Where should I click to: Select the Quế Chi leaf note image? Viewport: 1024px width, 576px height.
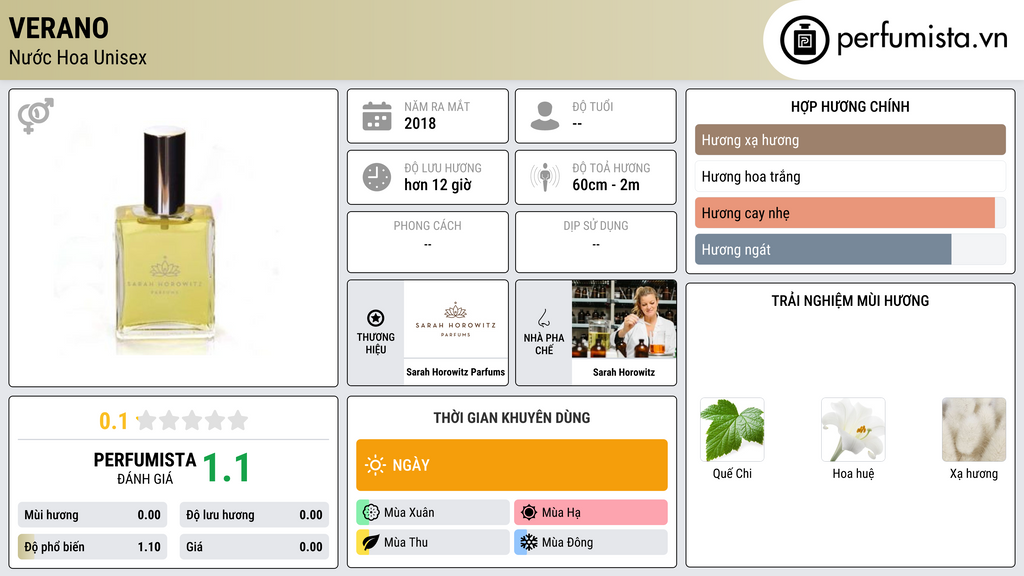point(732,430)
